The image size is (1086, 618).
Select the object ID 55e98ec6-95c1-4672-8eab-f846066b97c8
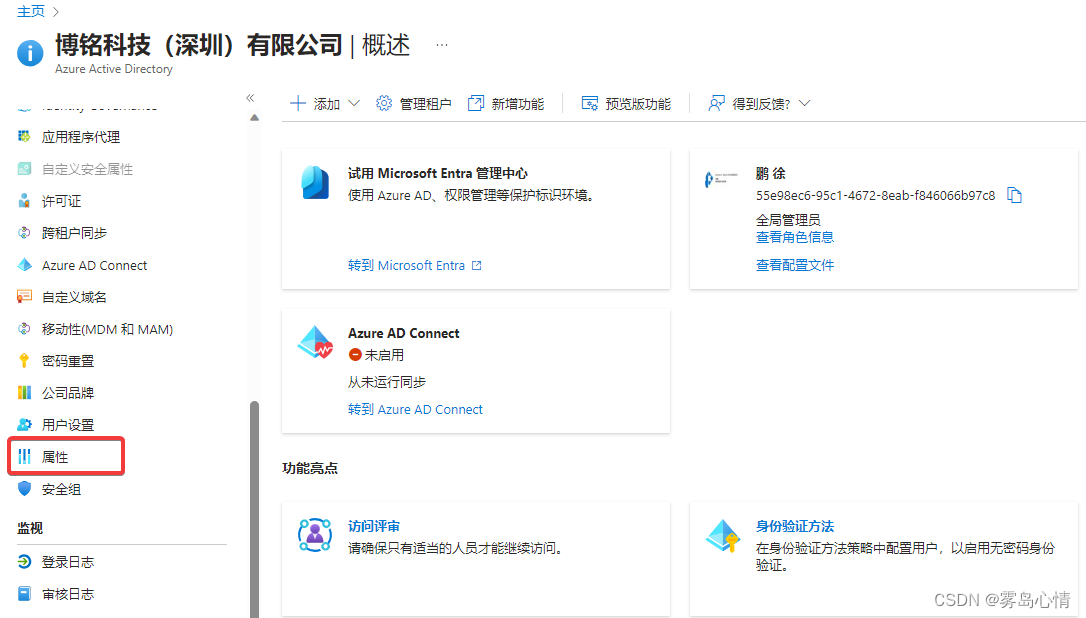[875, 195]
